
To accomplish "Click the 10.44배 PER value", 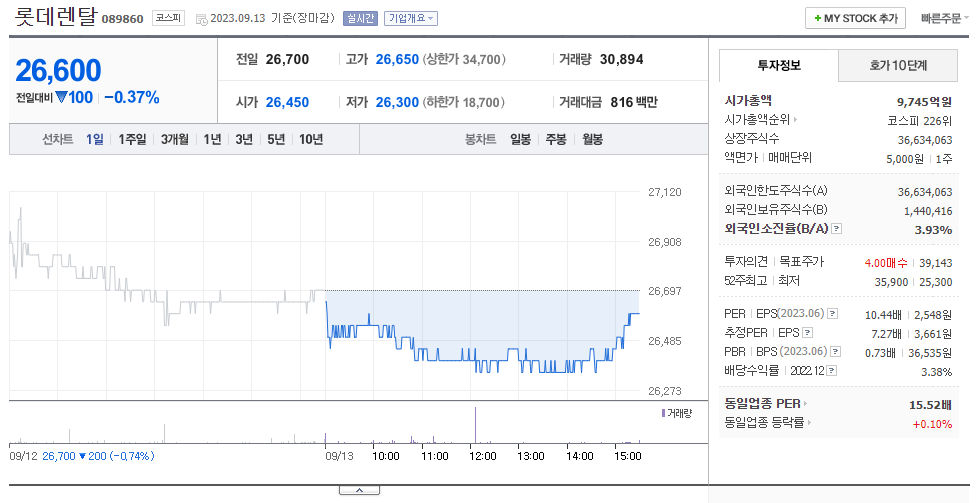I will (883, 315).
